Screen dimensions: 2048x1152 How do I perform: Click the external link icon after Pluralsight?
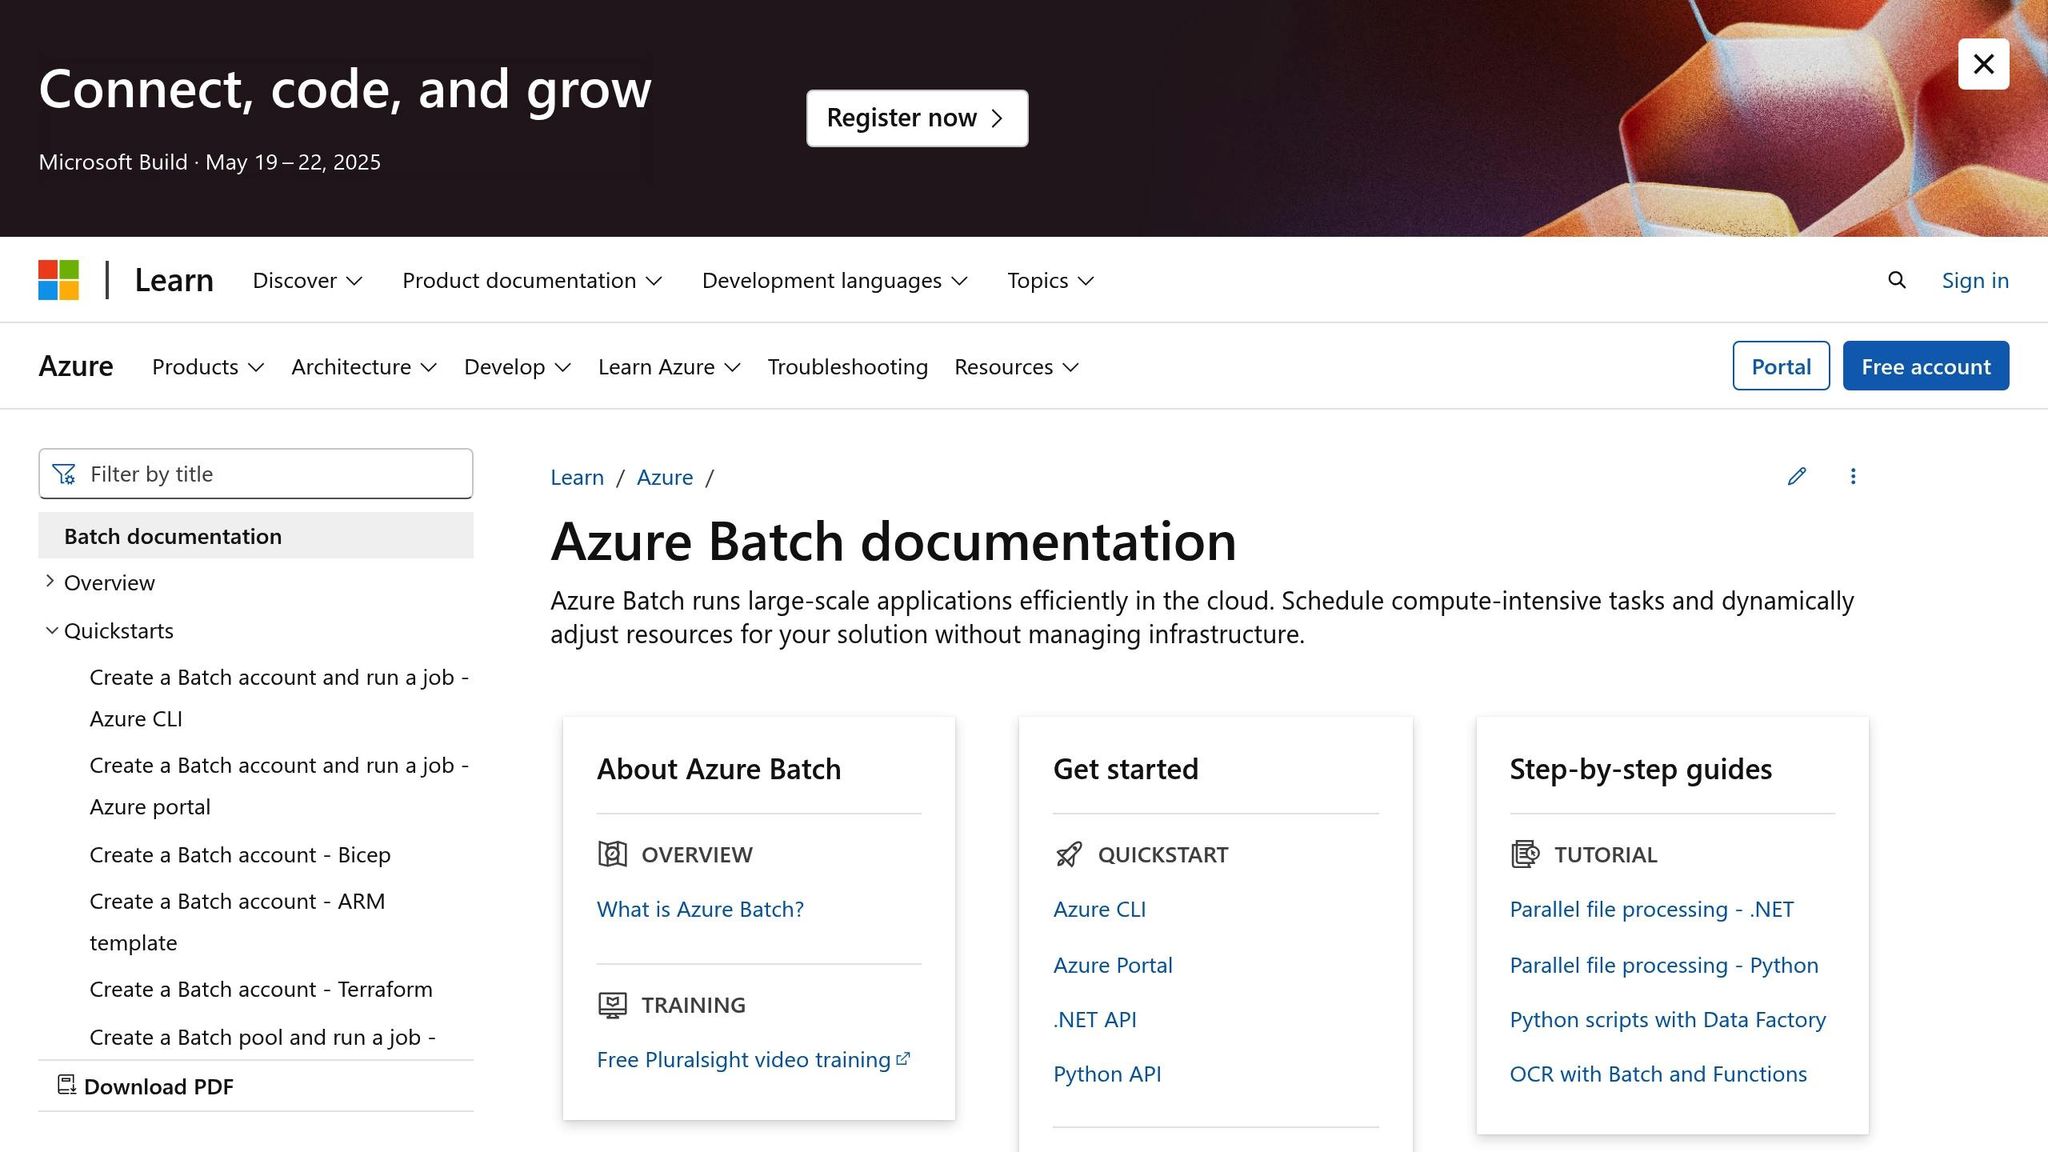903,1058
